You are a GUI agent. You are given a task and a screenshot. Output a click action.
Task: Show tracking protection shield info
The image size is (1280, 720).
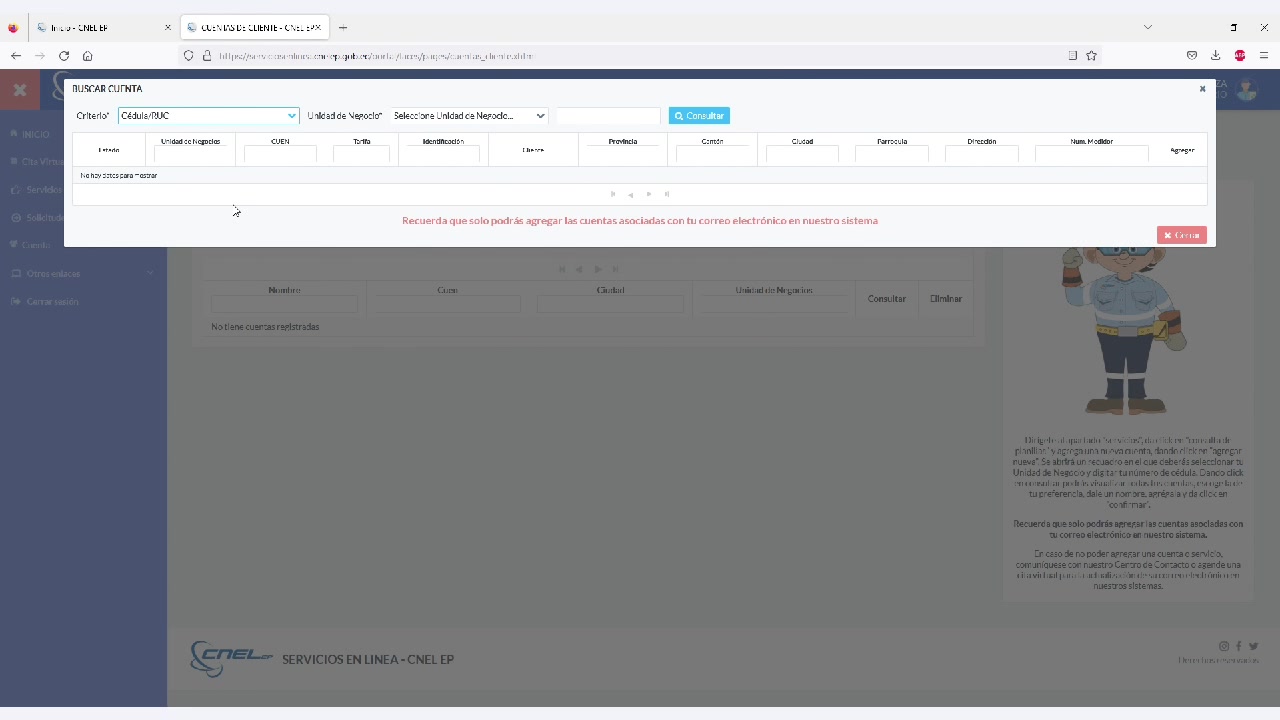[x=188, y=56]
